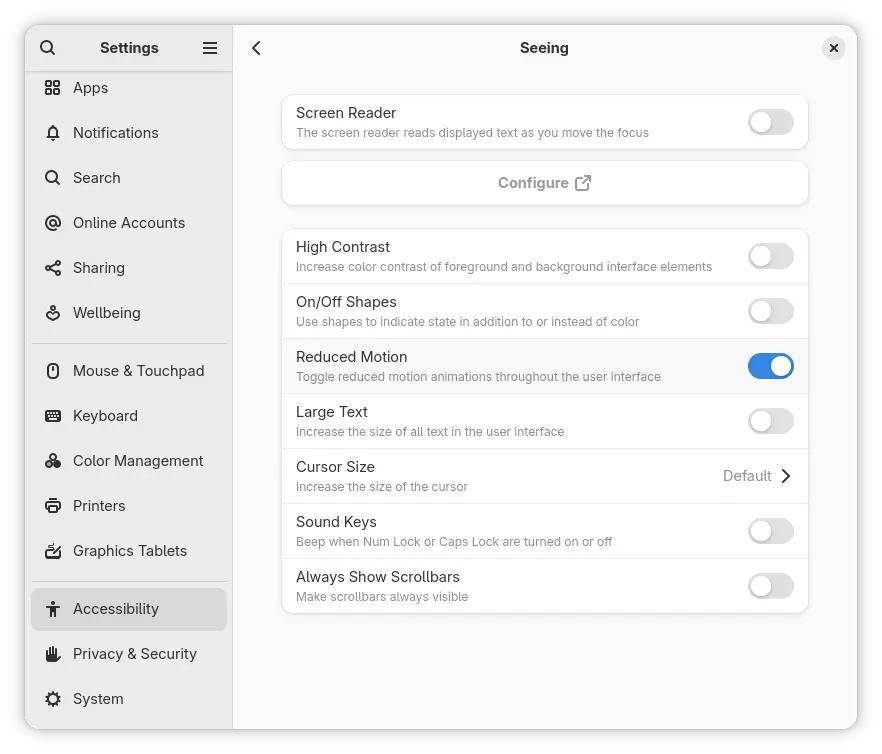Click the Notifications bell icon
882x754 pixels.
click(x=53, y=133)
